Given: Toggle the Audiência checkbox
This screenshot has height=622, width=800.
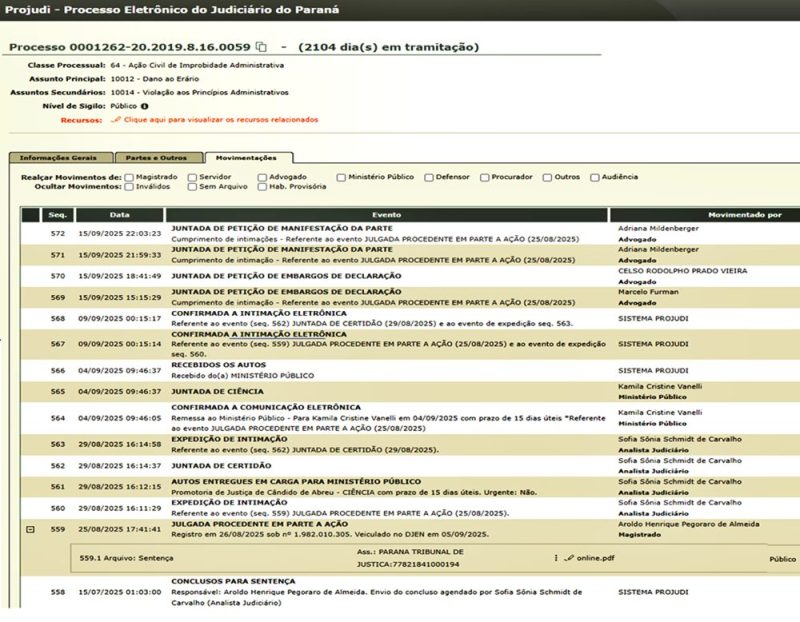Looking at the screenshot, I should 594,177.
